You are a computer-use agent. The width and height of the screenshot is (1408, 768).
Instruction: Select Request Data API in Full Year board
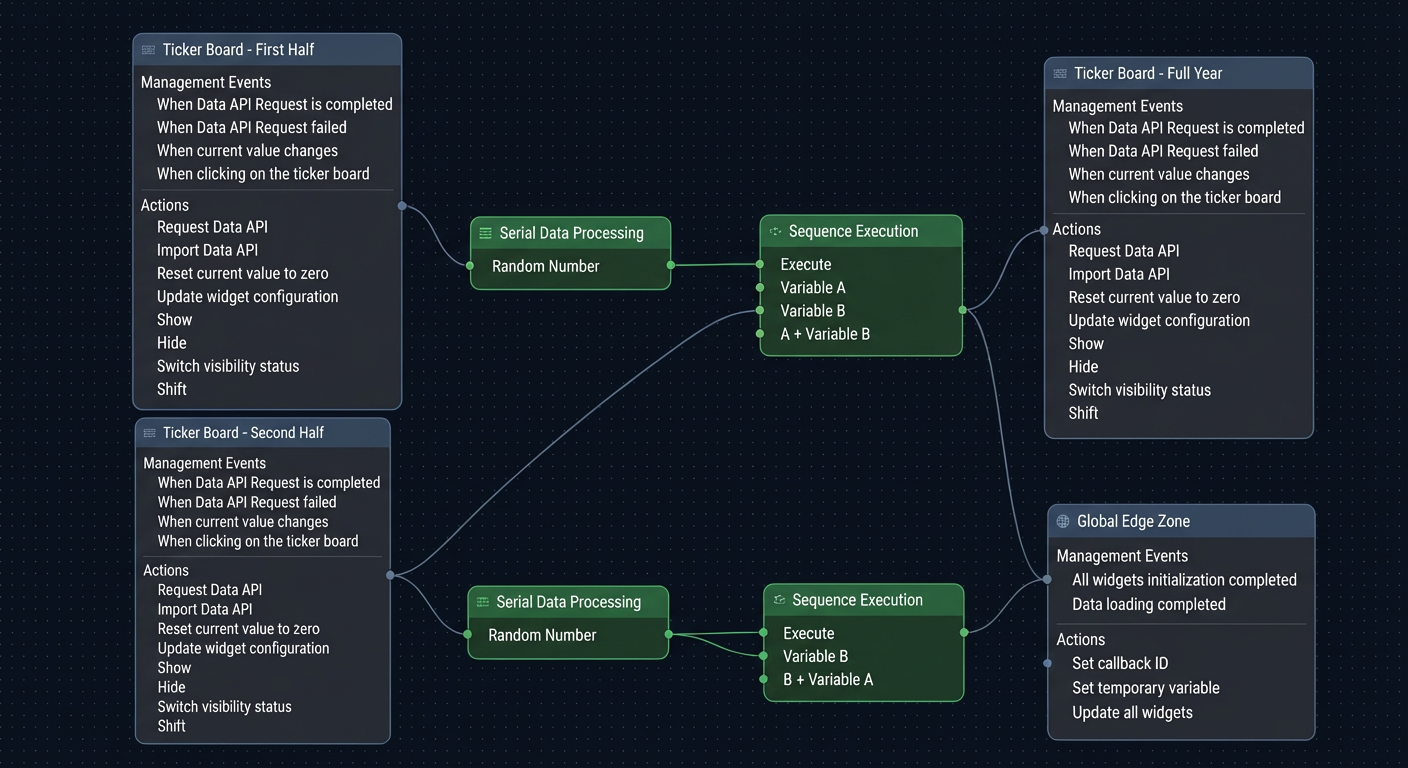1124,251
